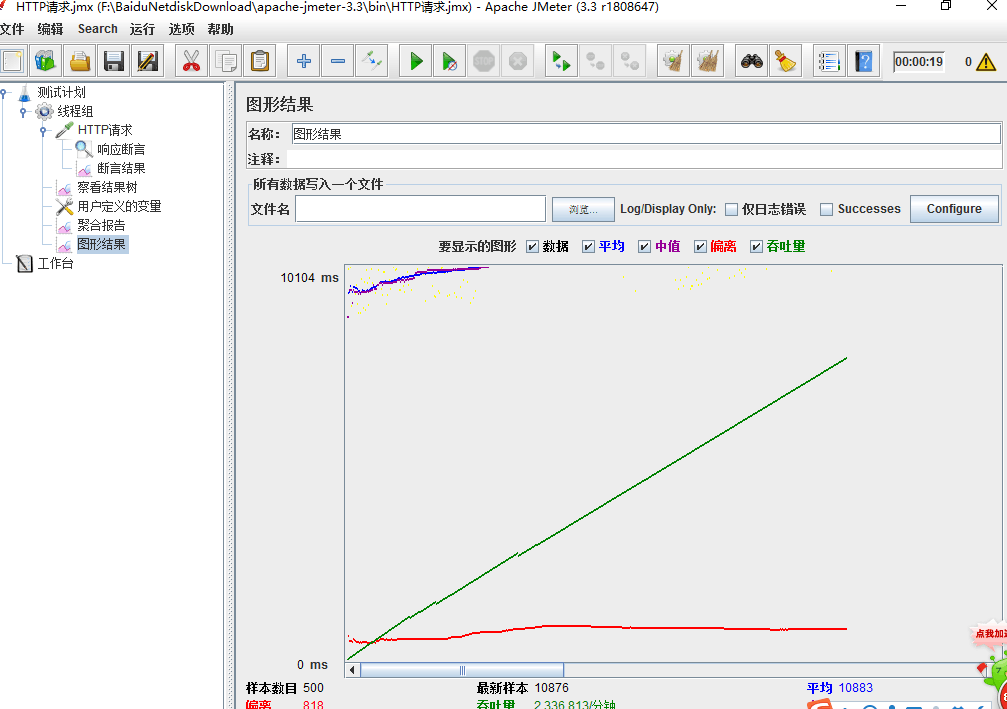
Task: Select 测试计划 in the tree
Action: (x=61, y=92)
